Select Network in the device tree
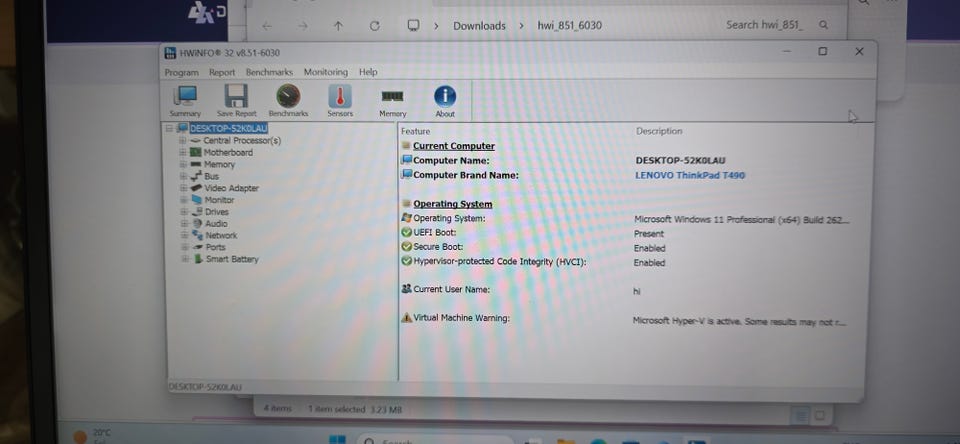This screenshot has height=444, width=960. [221, 235]
